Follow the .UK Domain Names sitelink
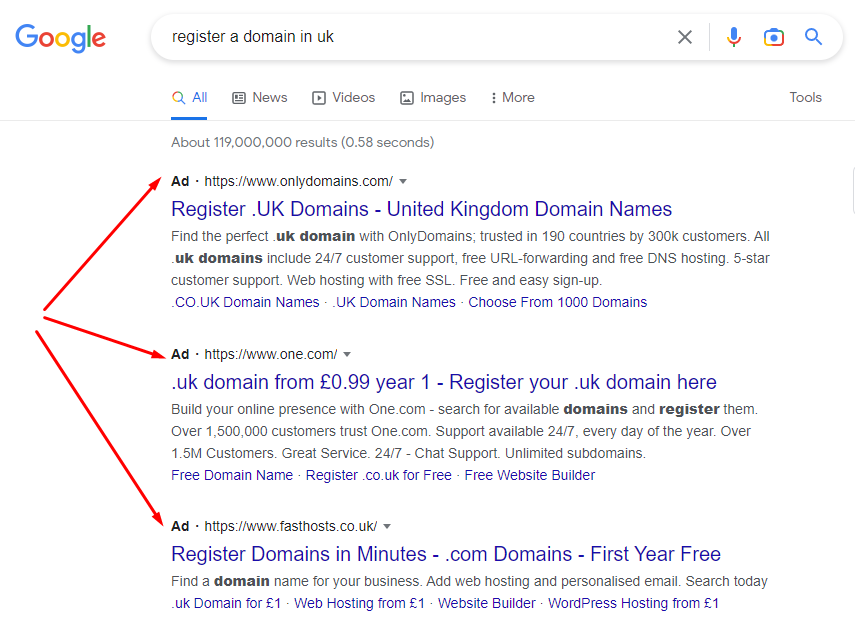Viewport: 855px width, 644px height. click(394, 302)
